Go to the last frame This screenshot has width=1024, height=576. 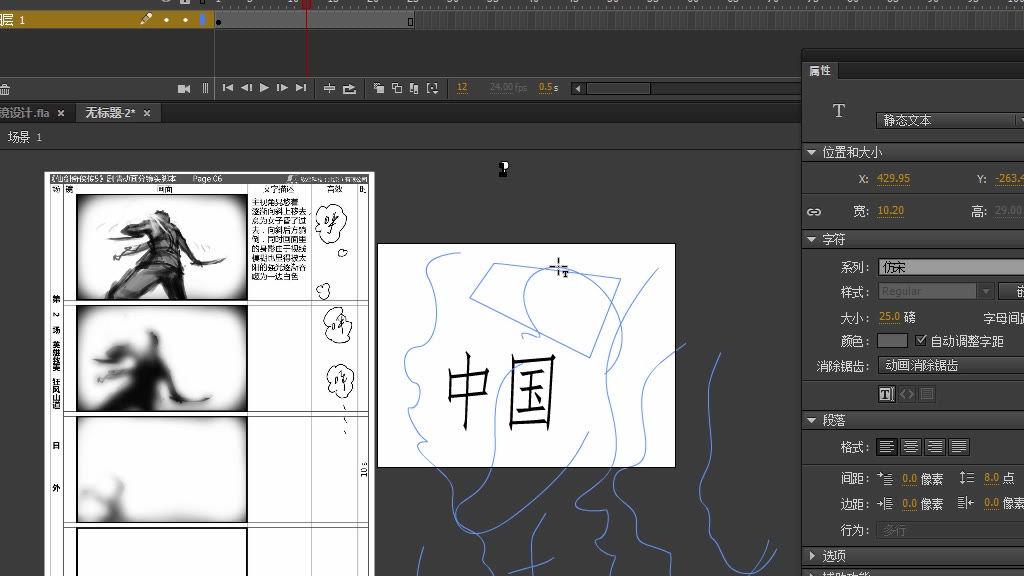point(300,88)
